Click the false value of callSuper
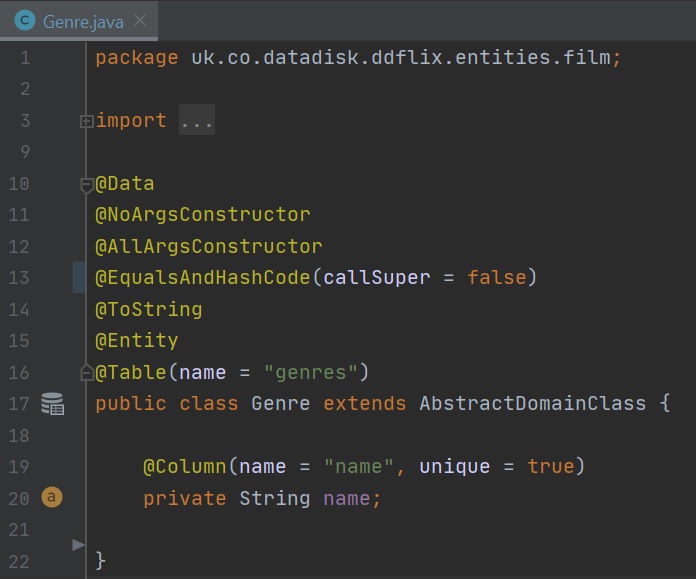Screen dimensions: 696x579 496,278
